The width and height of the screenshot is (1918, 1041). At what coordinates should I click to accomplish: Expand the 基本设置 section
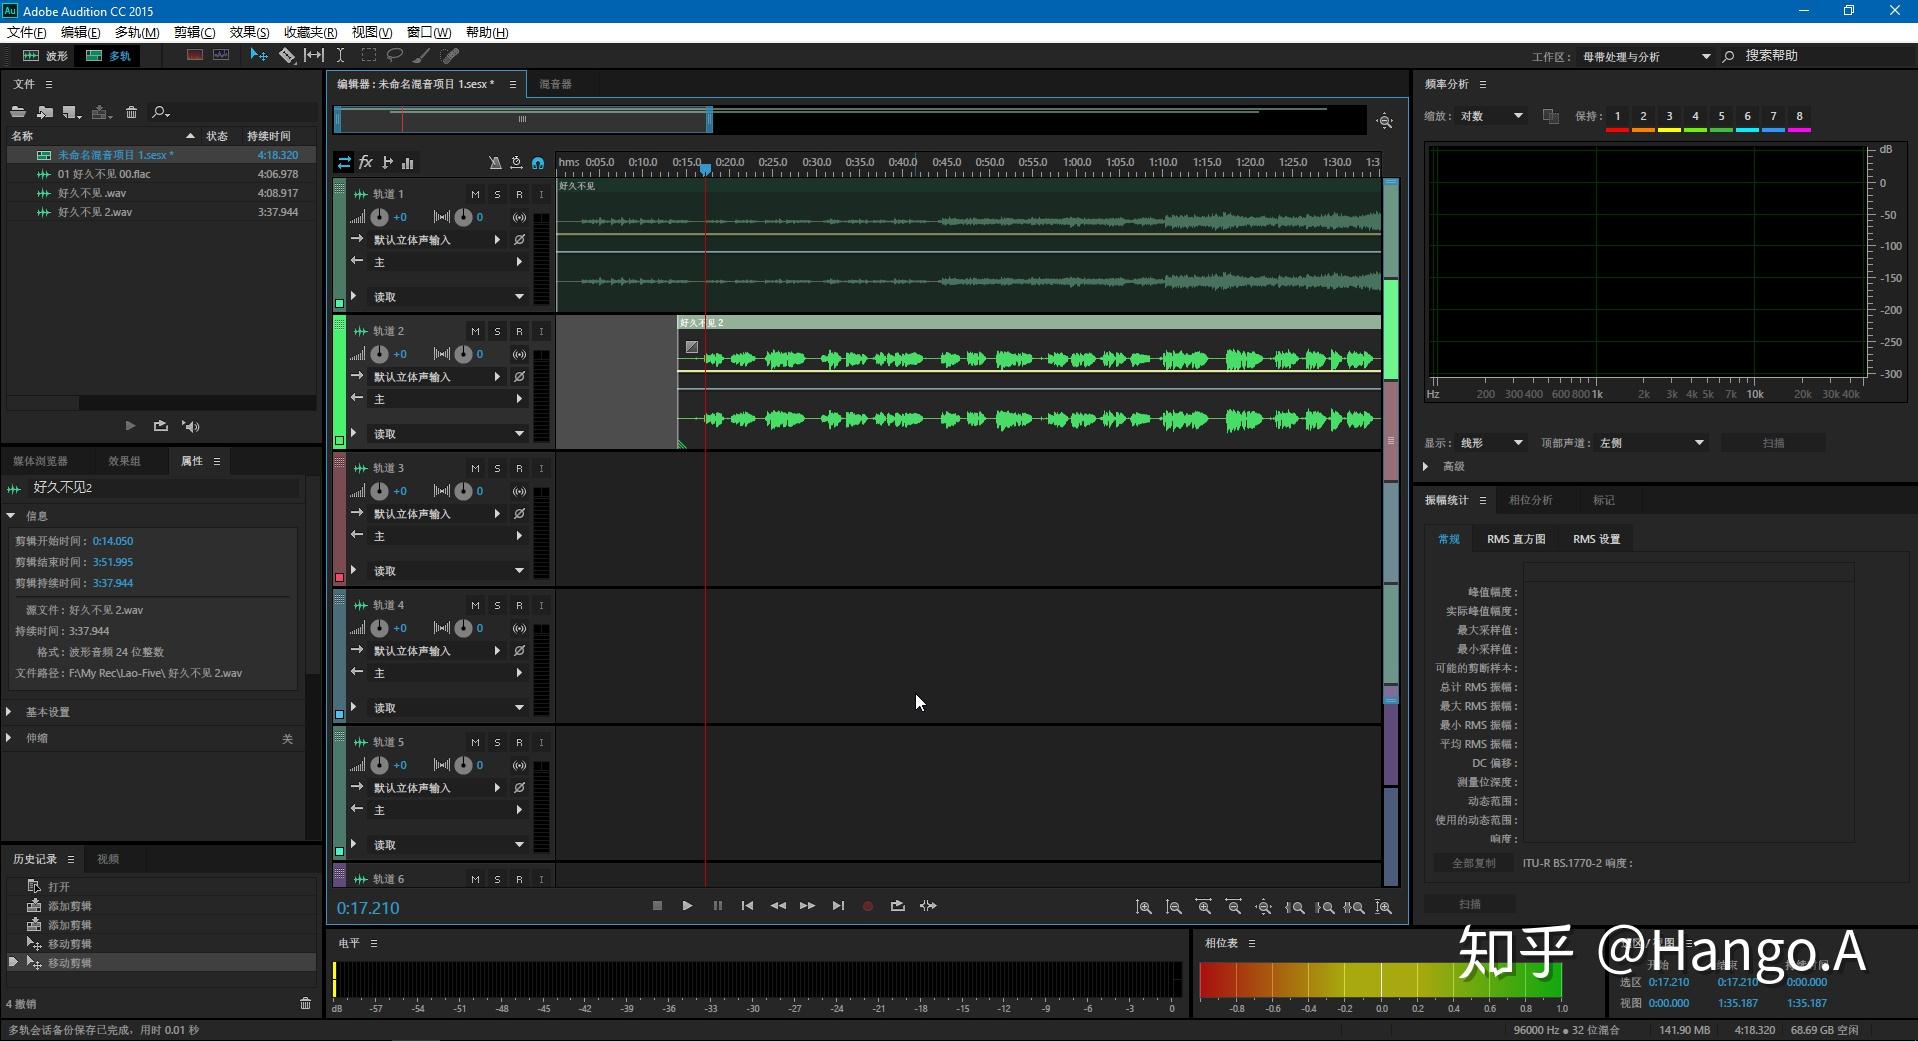tap(47, 712)
